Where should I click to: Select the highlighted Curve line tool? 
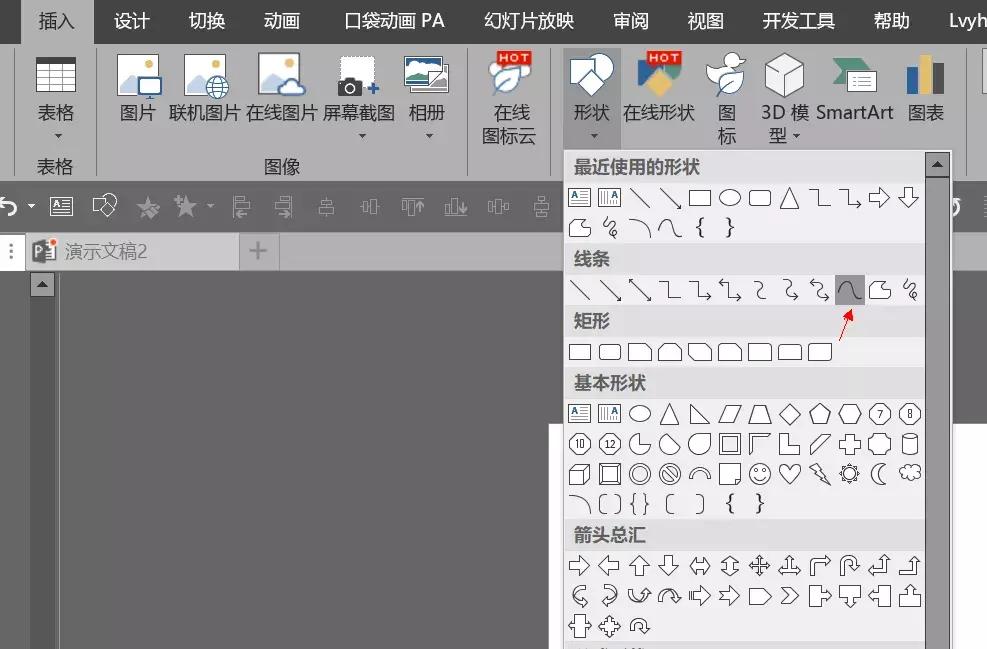[x=849, y=290]
